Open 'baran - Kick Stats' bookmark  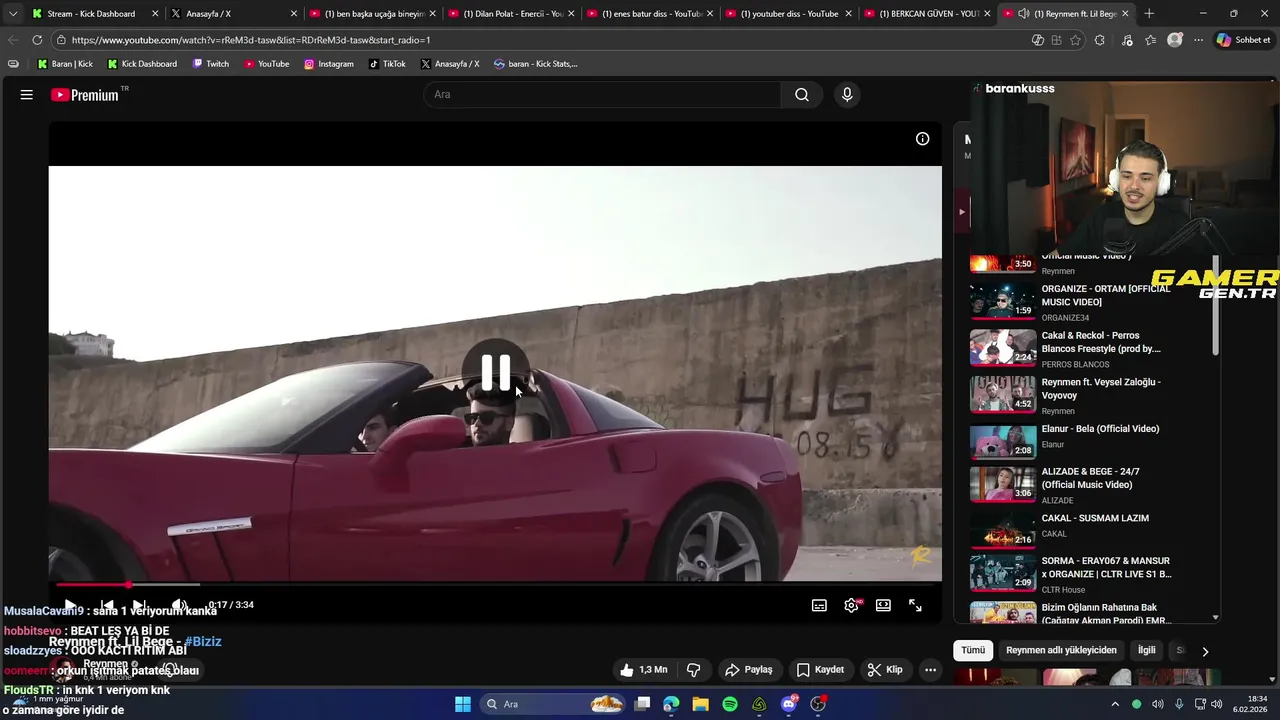pyautogui.click(x=536, y=64)
